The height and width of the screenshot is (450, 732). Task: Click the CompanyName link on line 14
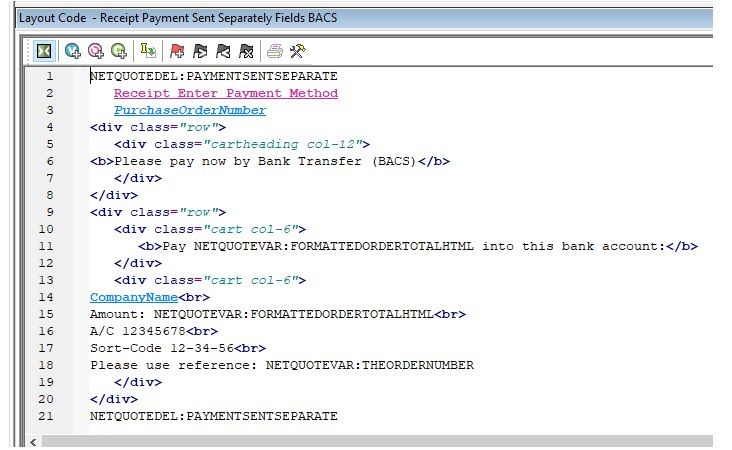[x=133, y=297]
